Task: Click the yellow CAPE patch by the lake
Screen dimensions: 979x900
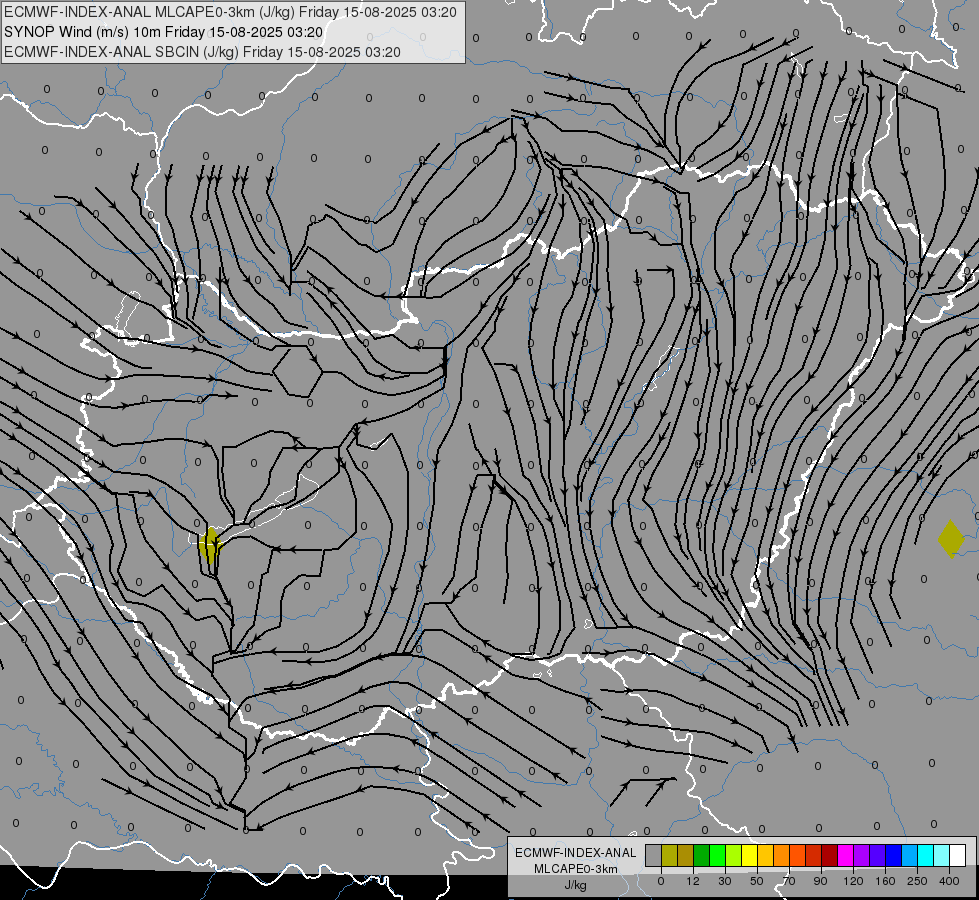Action: point(210,545)
